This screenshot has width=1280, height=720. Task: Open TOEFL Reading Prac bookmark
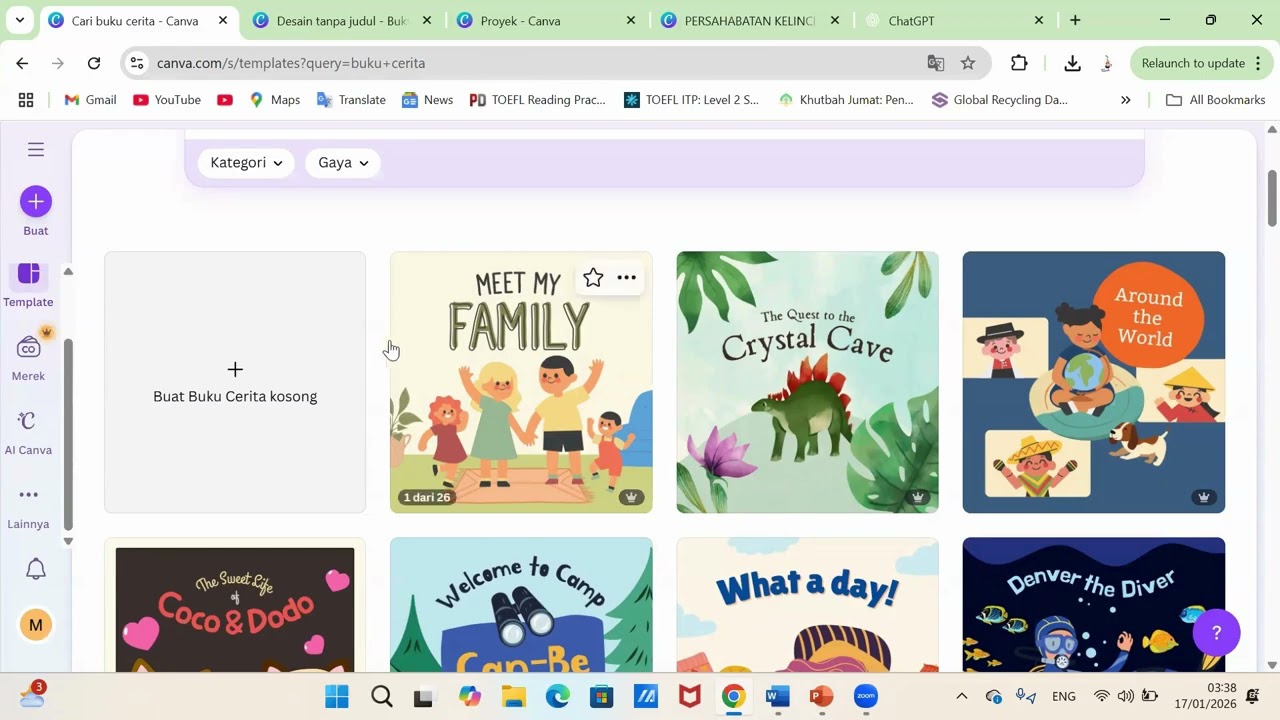537,100
